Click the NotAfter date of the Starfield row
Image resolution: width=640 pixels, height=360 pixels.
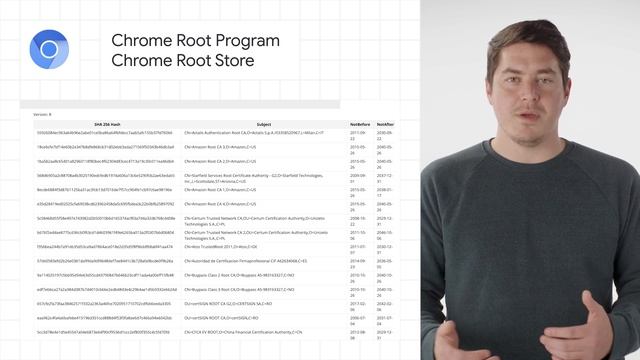384,178
